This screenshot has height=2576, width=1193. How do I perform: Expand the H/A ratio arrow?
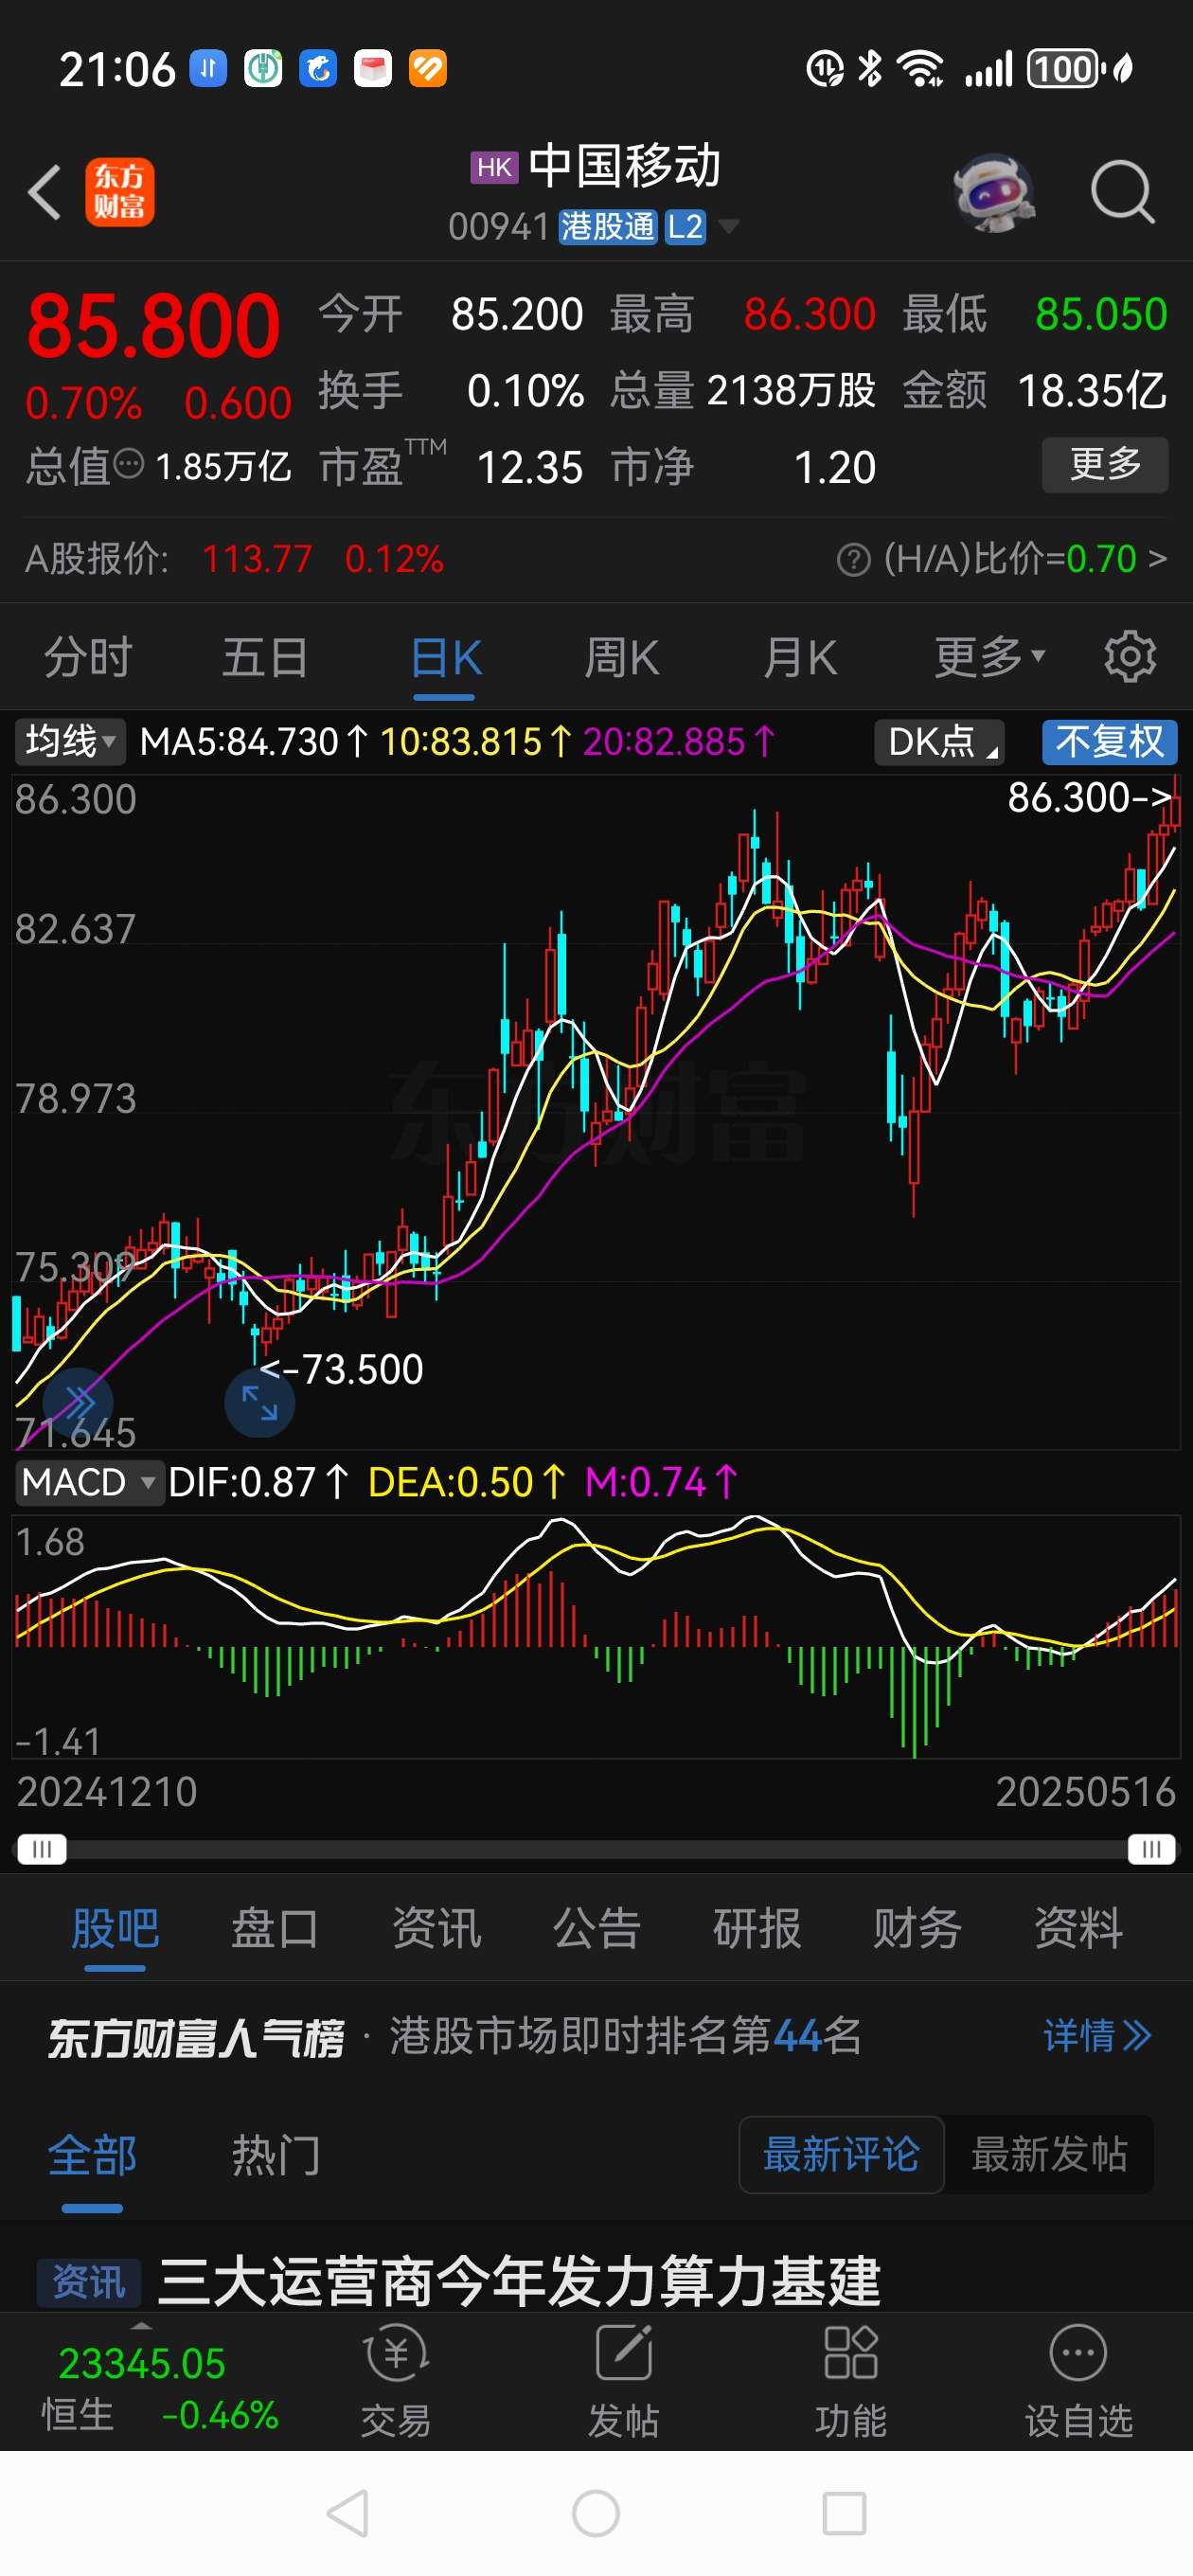[x=1157, y=559]
